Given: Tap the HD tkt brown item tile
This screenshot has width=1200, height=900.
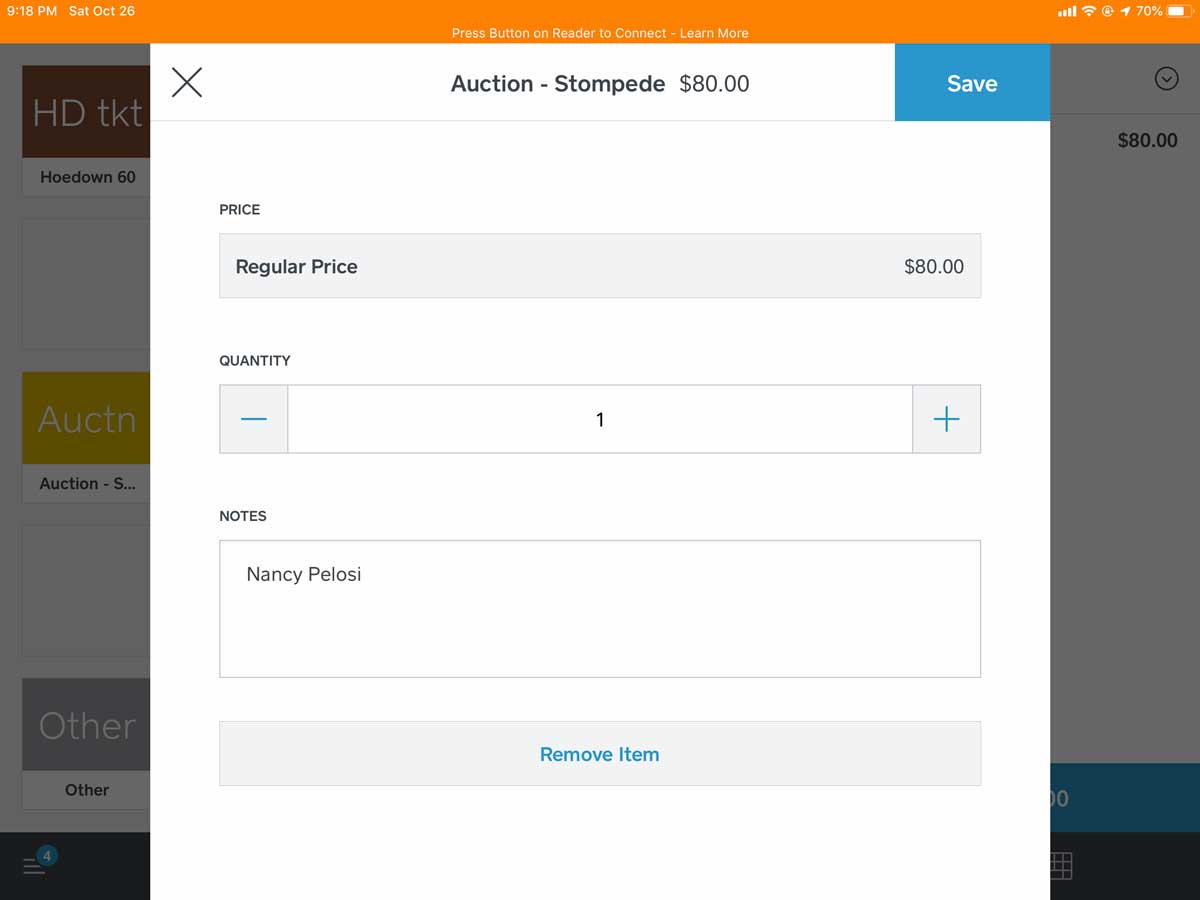Looking at the screenshot, I should point(86,112).
